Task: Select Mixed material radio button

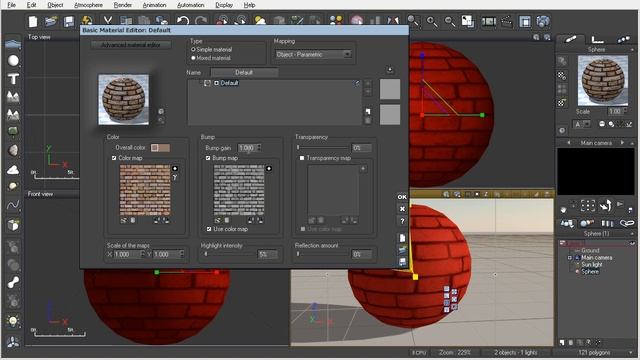Action: (x=193, y=58)
